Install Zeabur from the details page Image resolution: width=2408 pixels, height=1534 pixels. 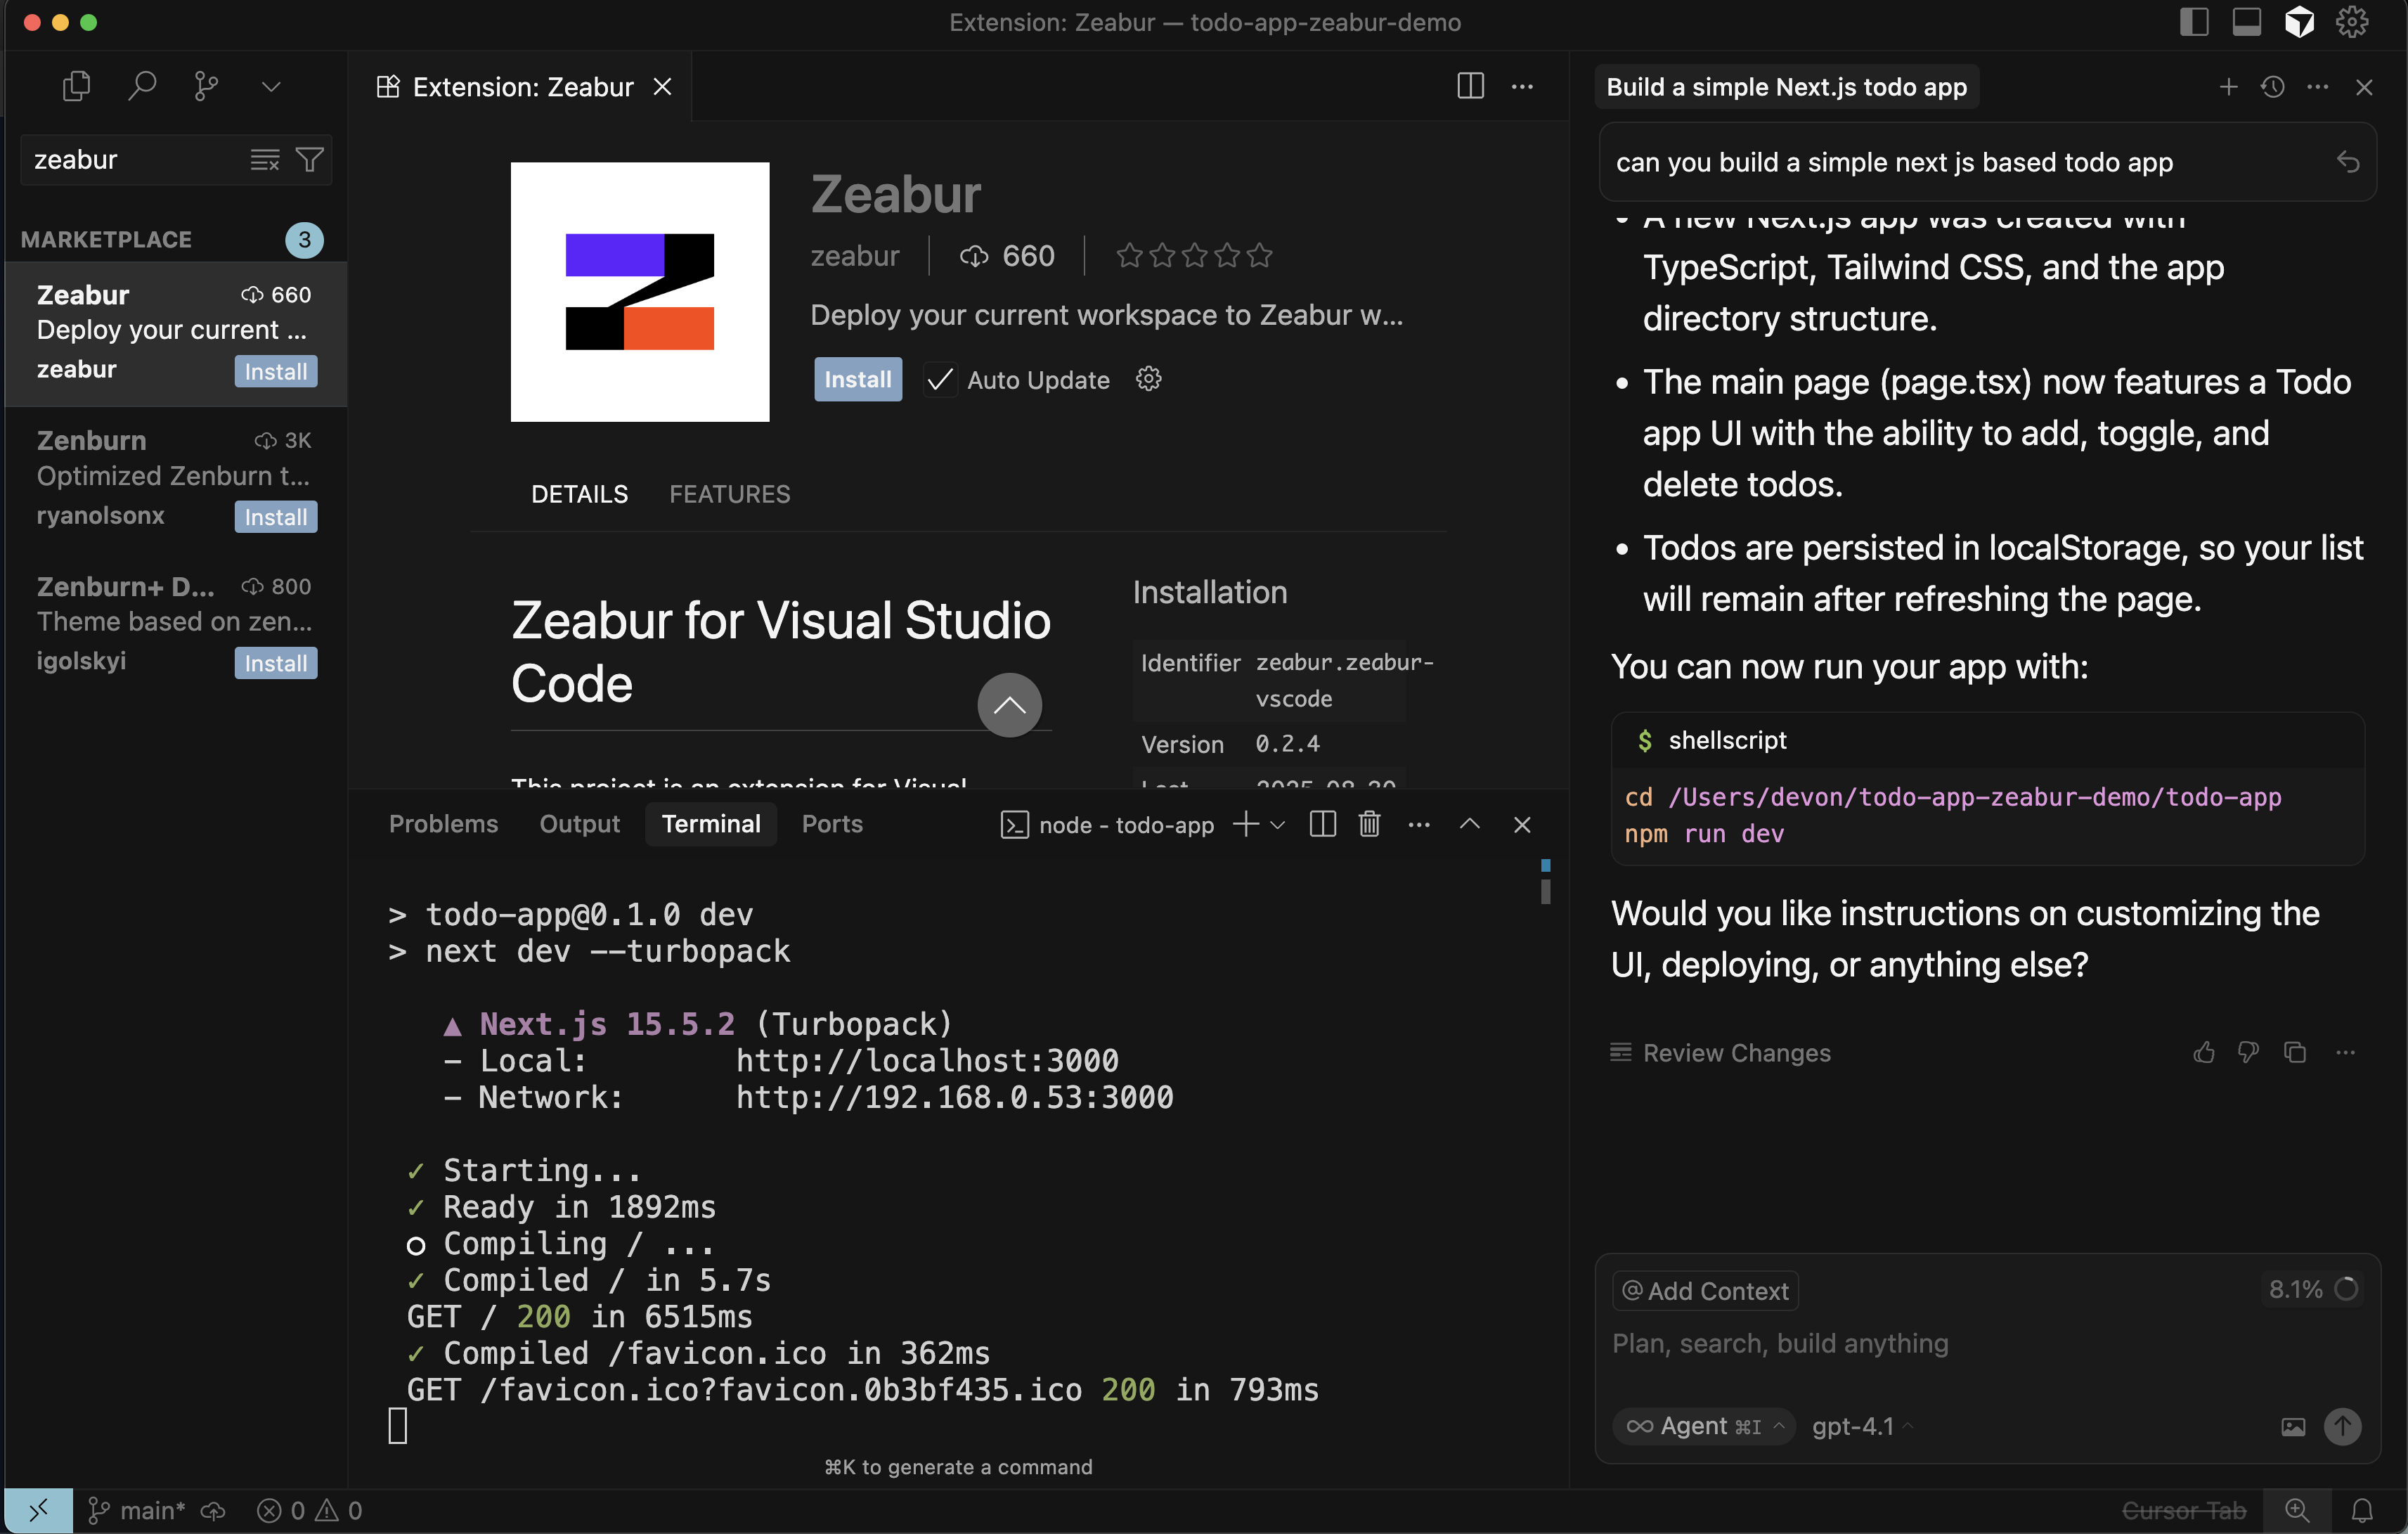tap(858, 380)
